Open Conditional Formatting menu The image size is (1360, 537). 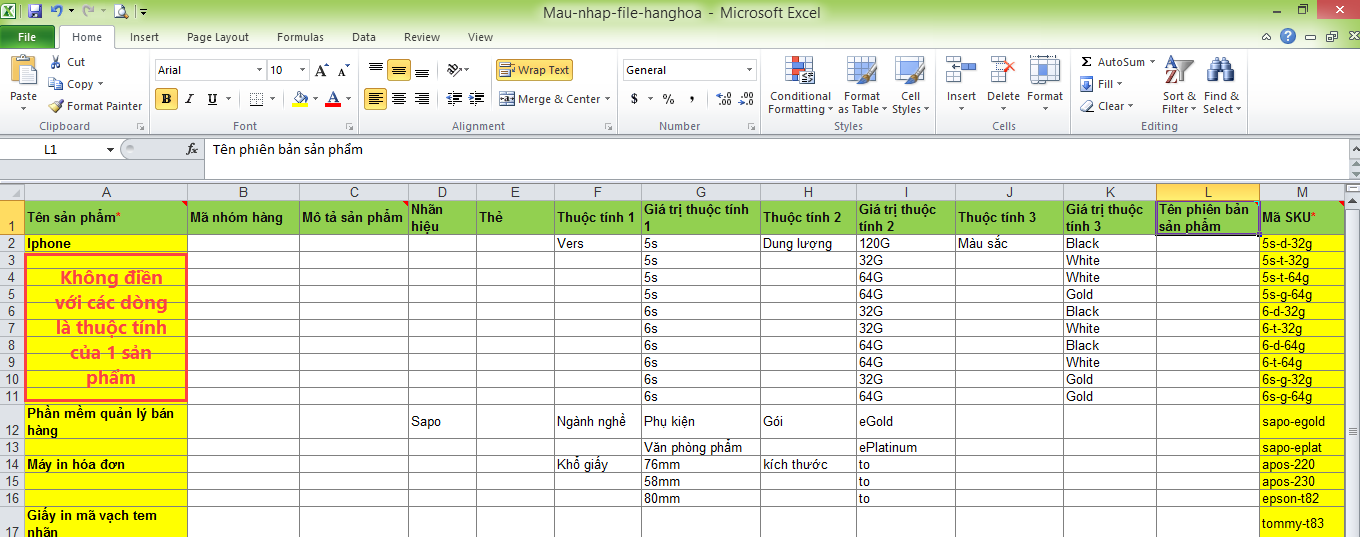(800, 86)
